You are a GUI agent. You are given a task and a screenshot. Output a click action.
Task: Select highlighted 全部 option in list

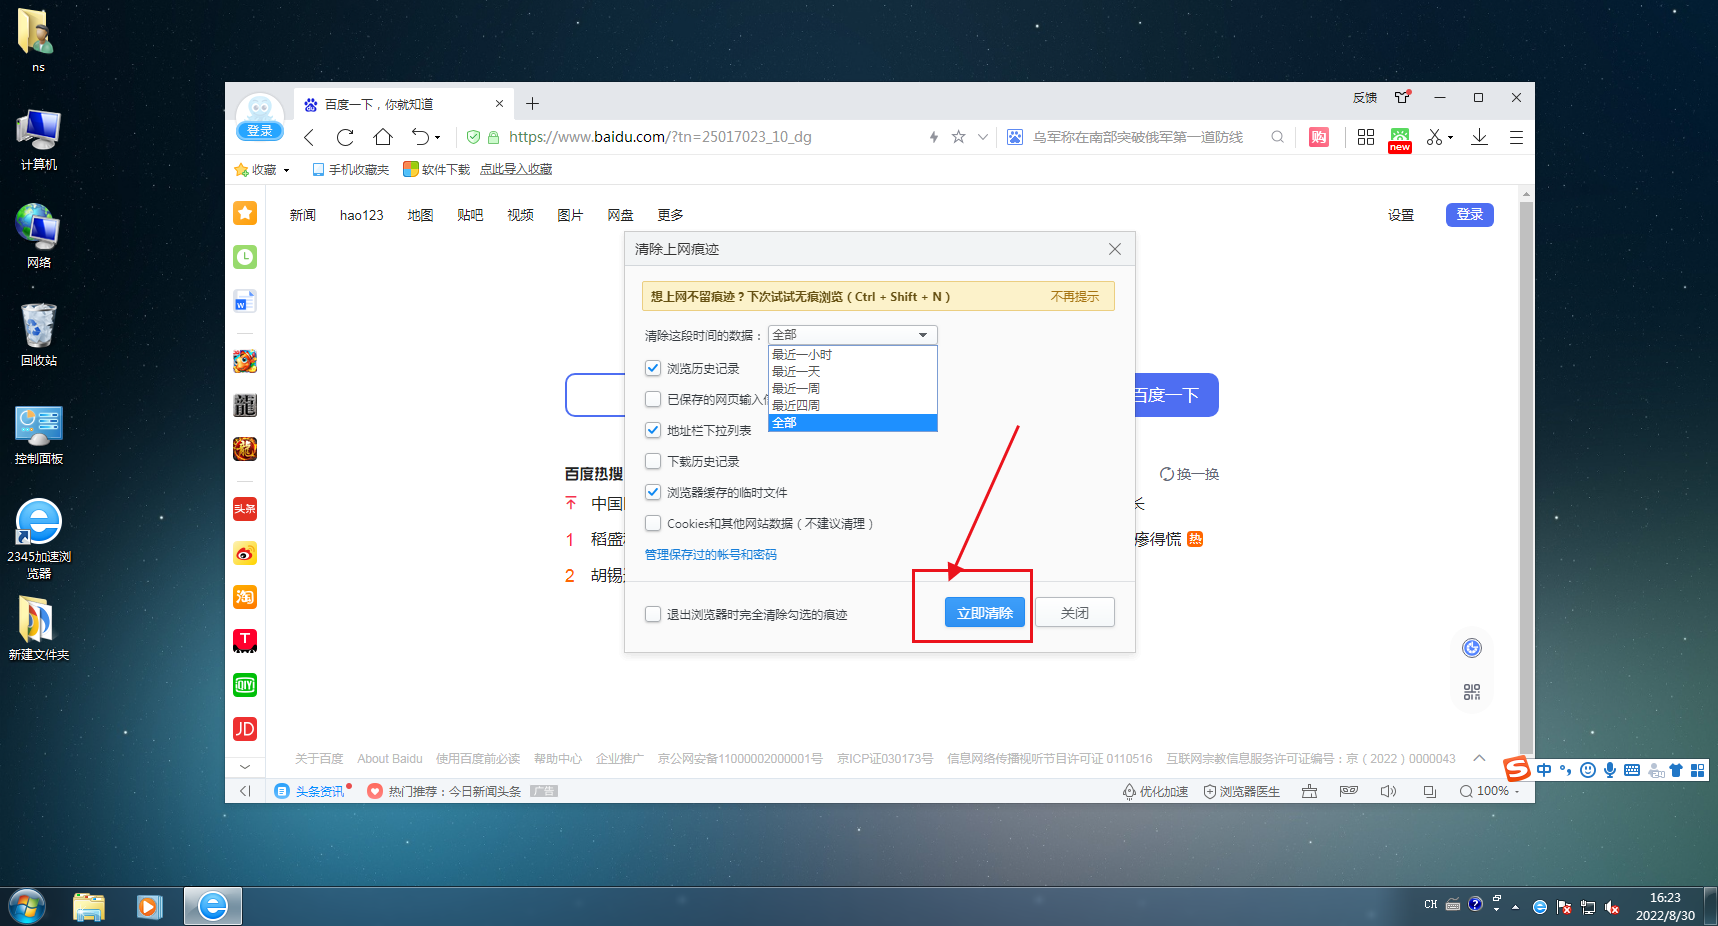coord(853,423)
